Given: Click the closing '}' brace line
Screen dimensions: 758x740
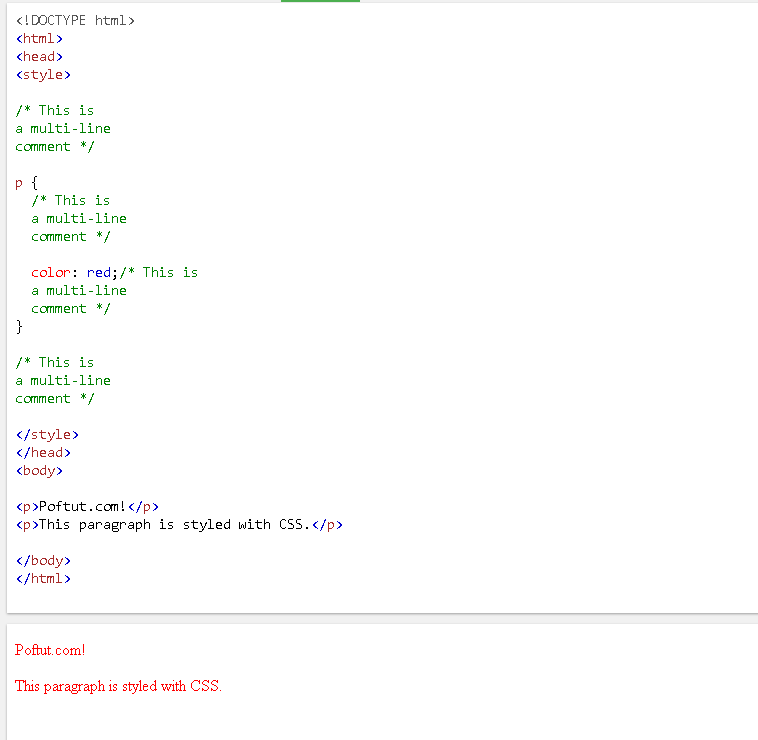Looking at the screenshot, I should click(x=19, y=327).
